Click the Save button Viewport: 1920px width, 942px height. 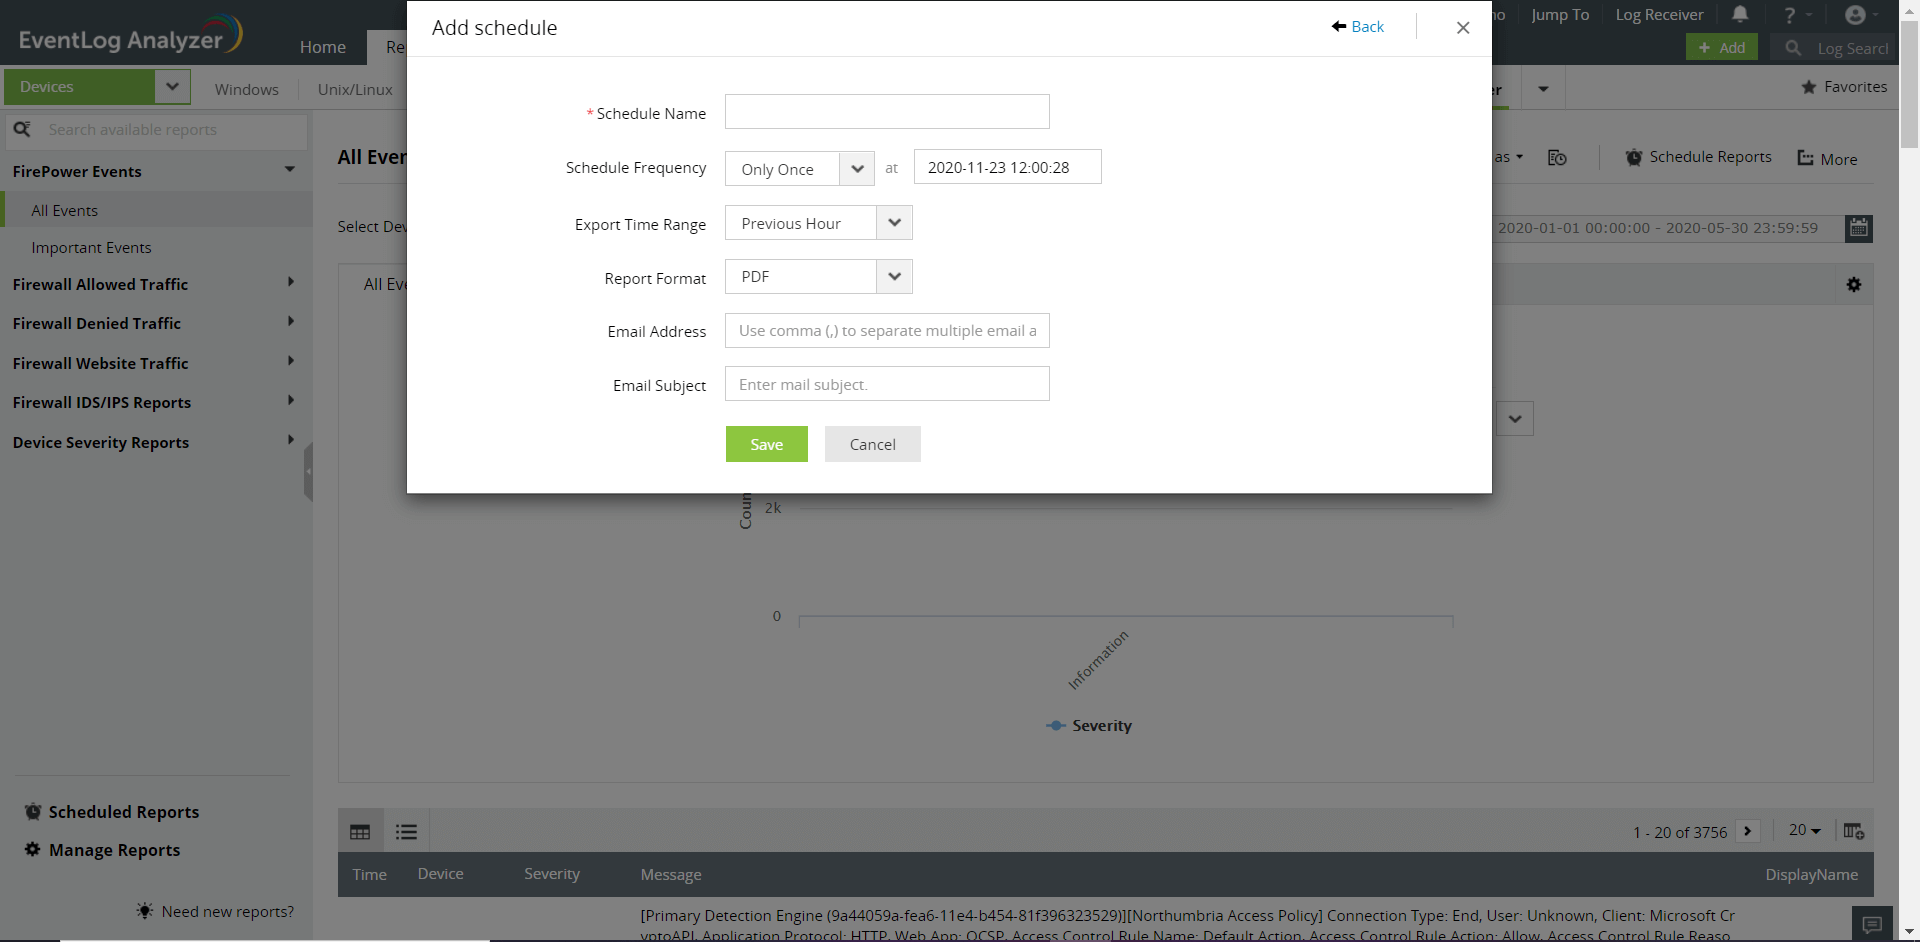[767, 444]
